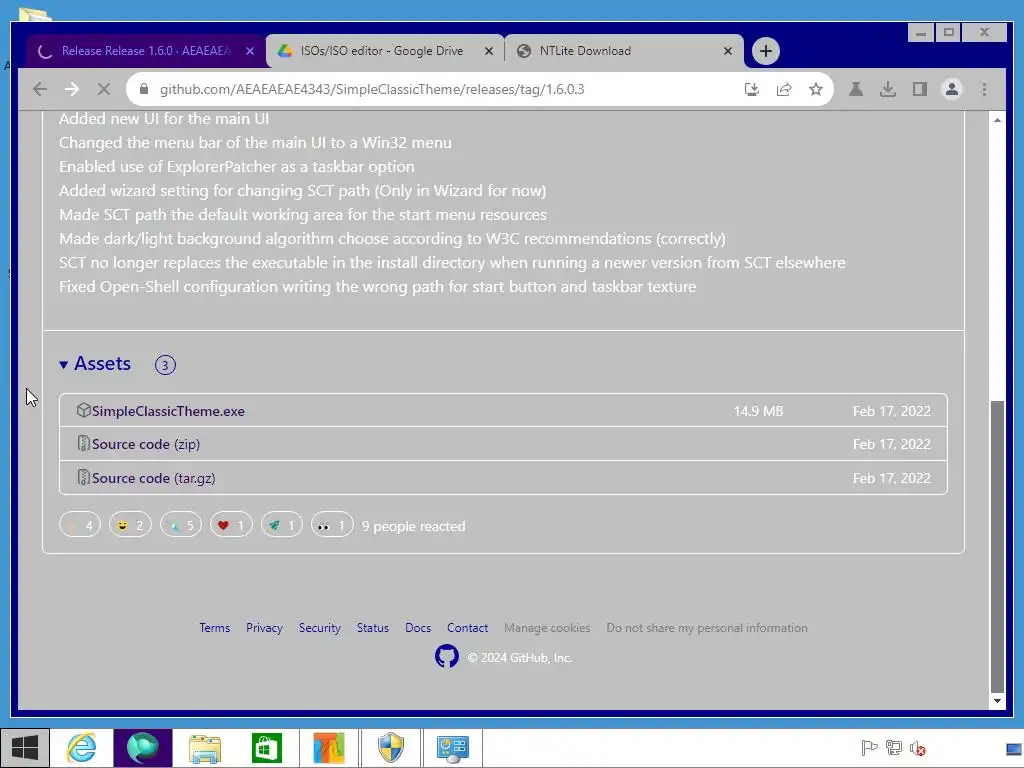The width and height of the screenshot is (1024, 768).
Task: Click the 14.9 MB file size text
Action: coord(758,411)
